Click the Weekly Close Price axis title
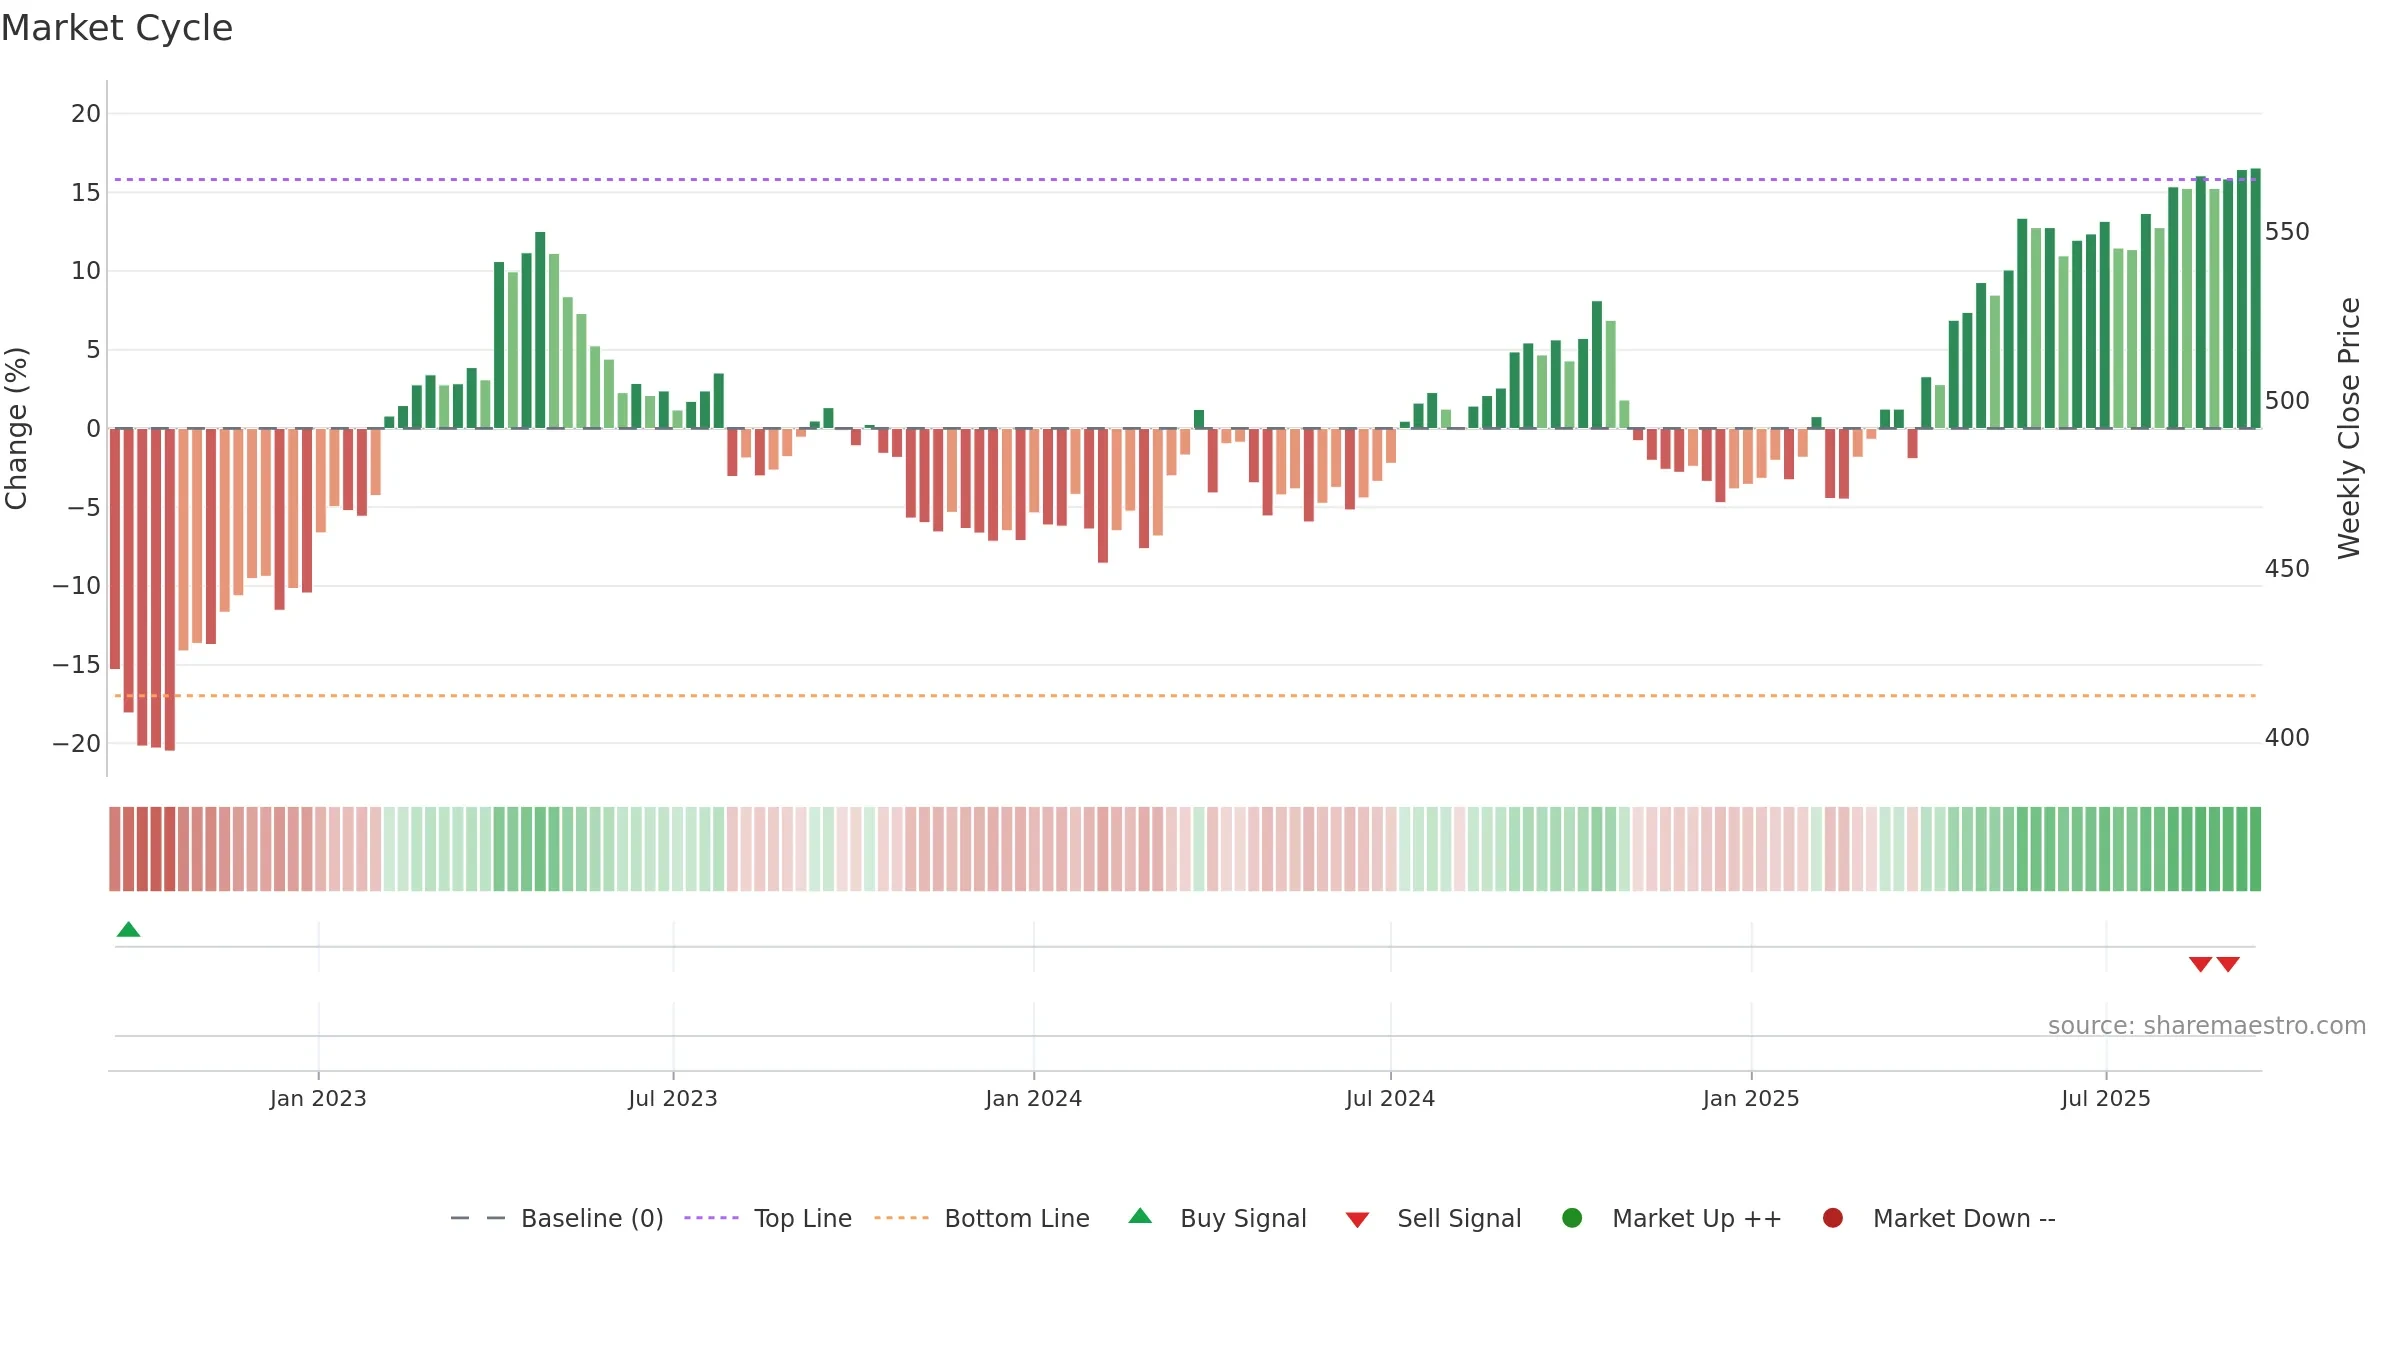The height and width of the screenshot is (1350, 2400). pos(2349,428)
